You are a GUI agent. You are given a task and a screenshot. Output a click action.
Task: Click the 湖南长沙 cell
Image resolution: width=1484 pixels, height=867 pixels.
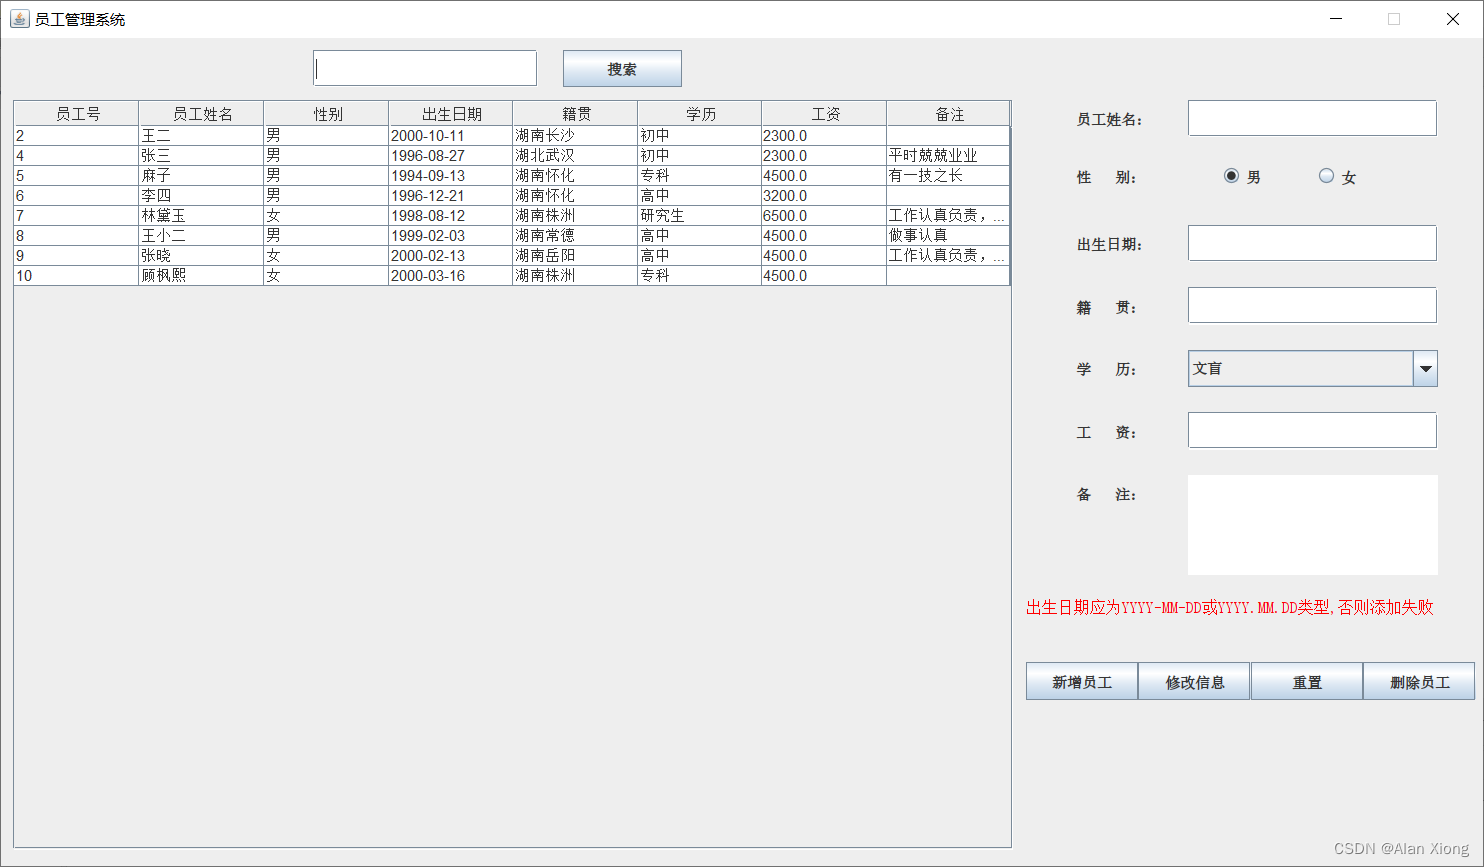575,135
